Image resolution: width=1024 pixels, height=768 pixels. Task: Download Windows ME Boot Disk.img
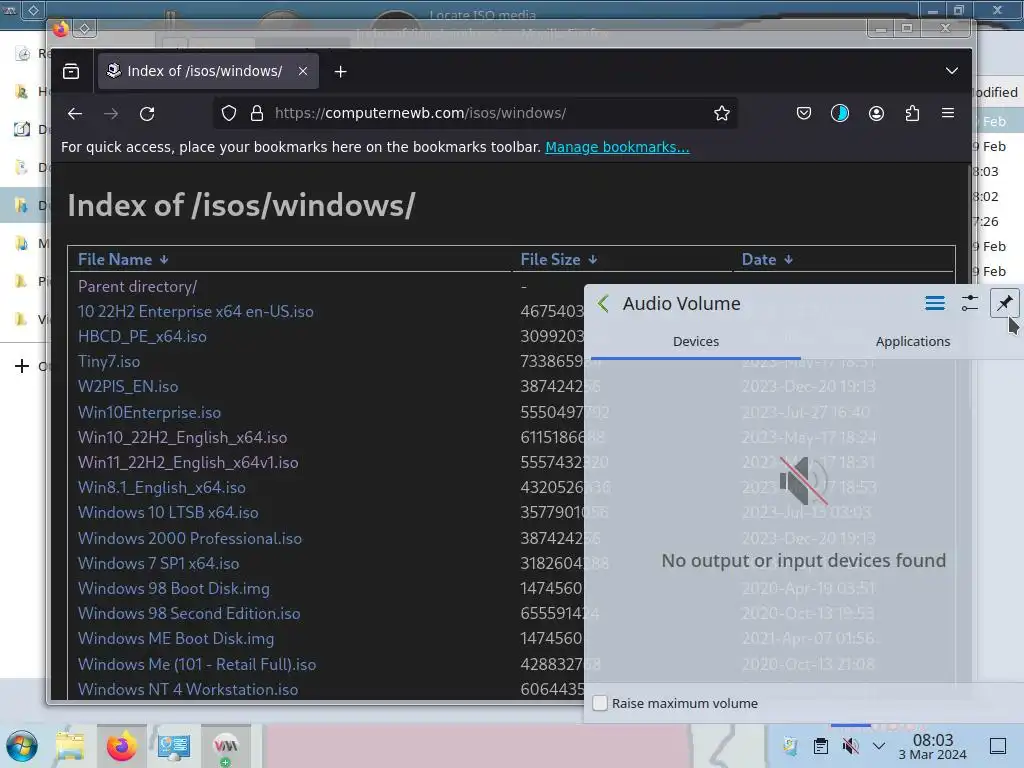click(176, 639)
